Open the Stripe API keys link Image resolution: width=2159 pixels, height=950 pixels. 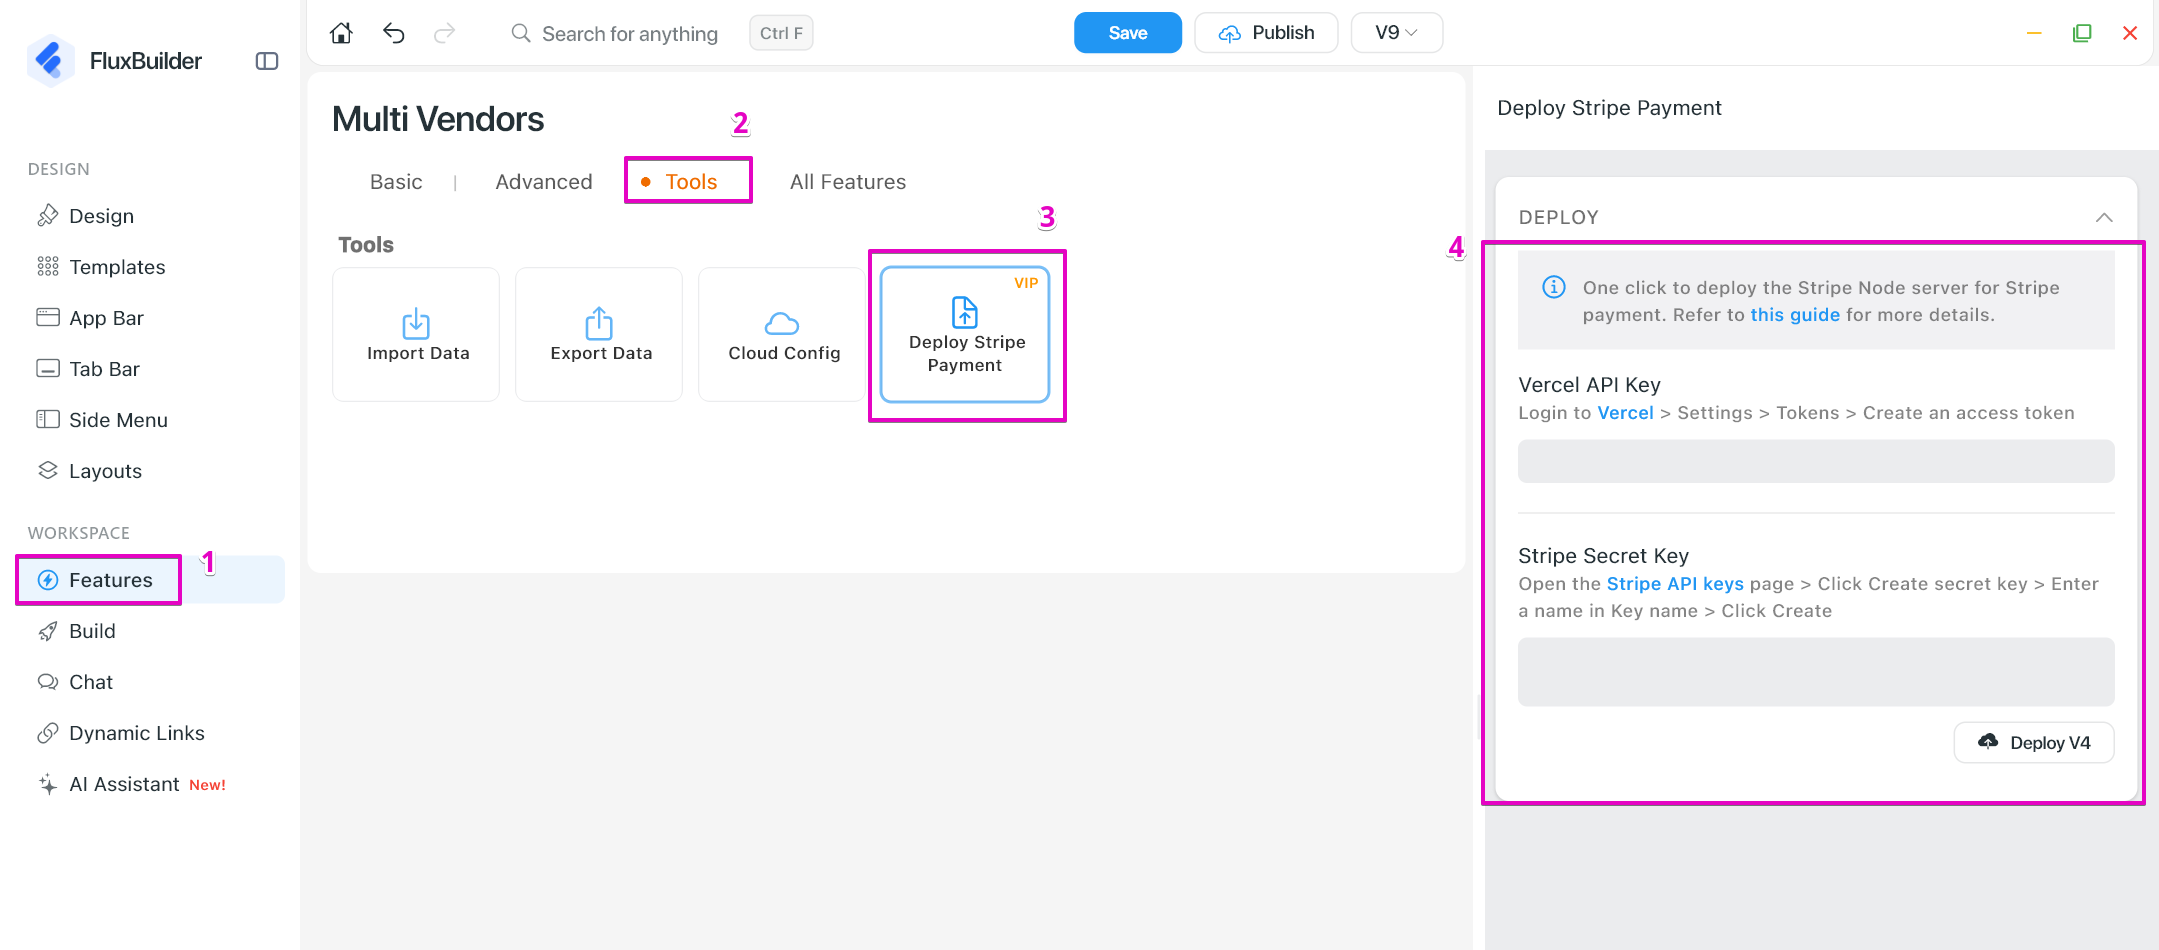coord(1675,584)
